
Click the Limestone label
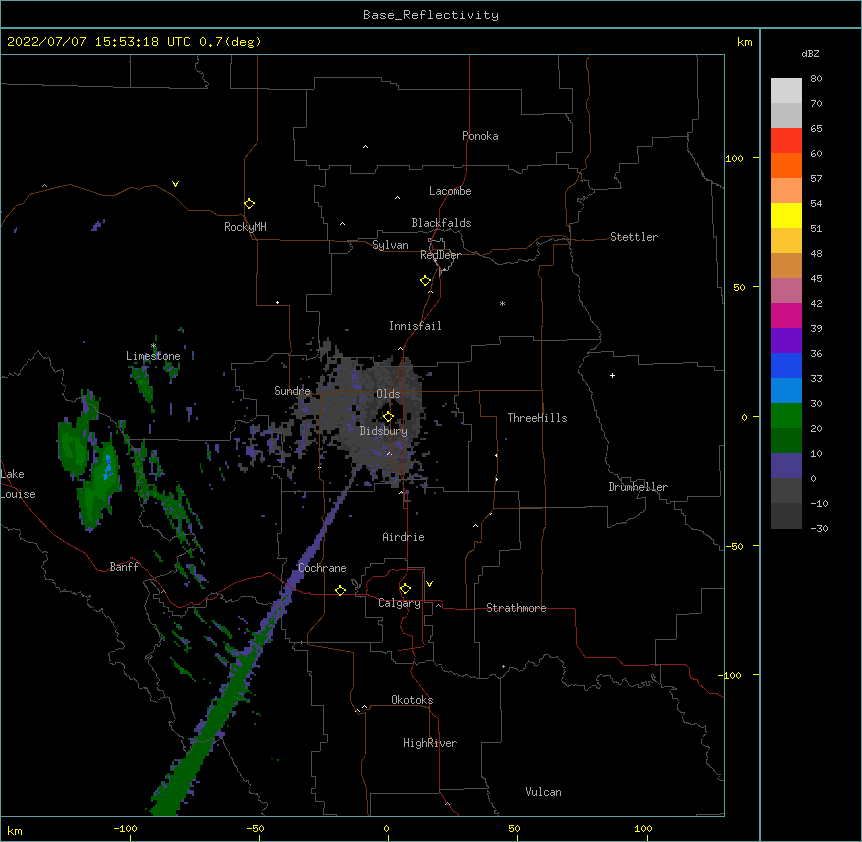click(x=153, y=356)
